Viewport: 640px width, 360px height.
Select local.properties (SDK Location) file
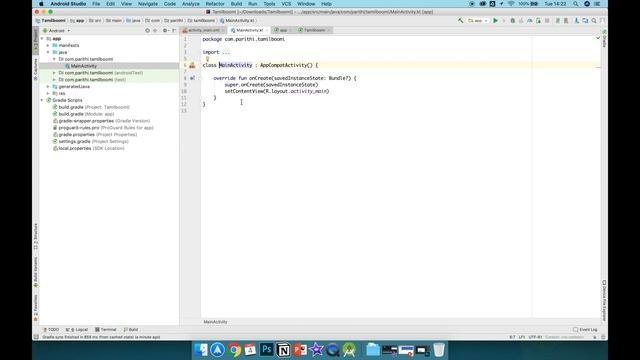[x=89, y=148]
